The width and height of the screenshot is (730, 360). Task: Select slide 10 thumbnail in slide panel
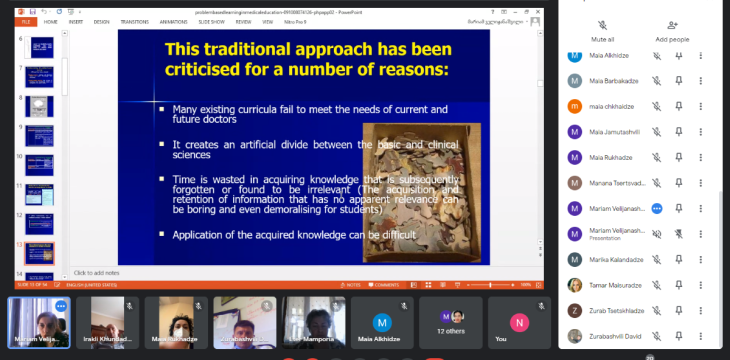click(40, 165)
